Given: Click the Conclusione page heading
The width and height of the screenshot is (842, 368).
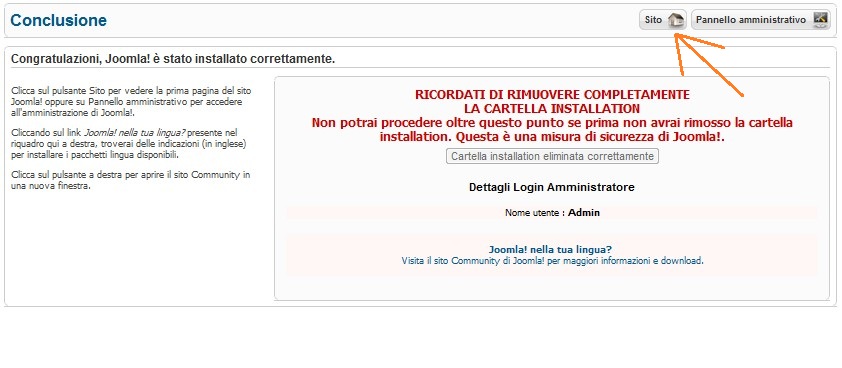Looking at the screenshot, I should [x=59, y=20].
